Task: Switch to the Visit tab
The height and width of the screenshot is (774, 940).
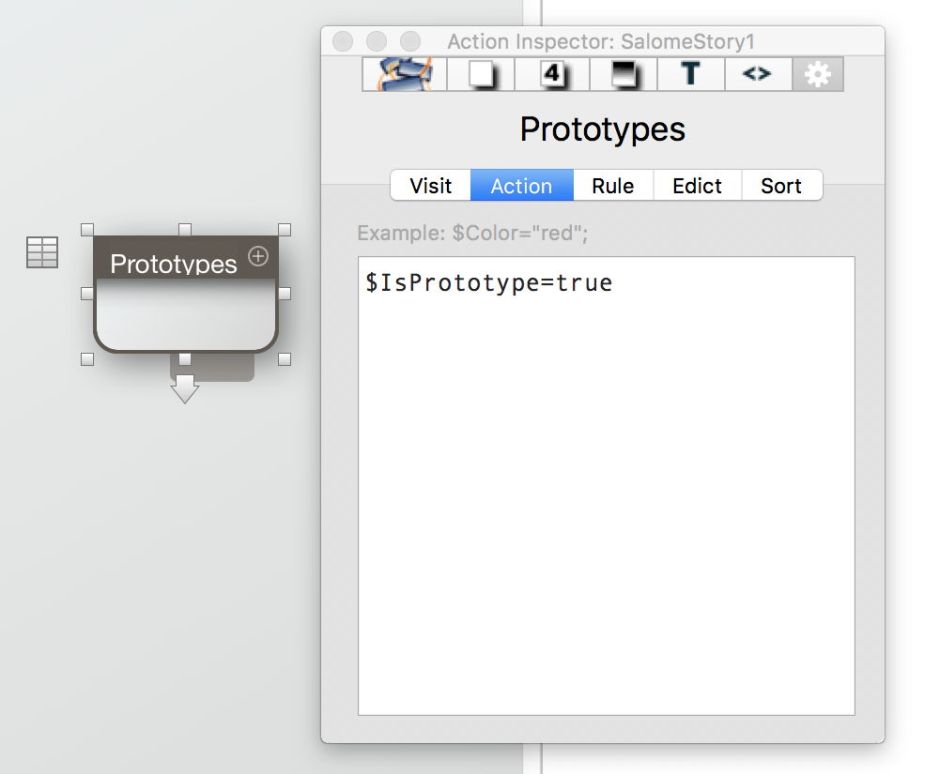Action: pyautogui.click(x=431, y=186)
